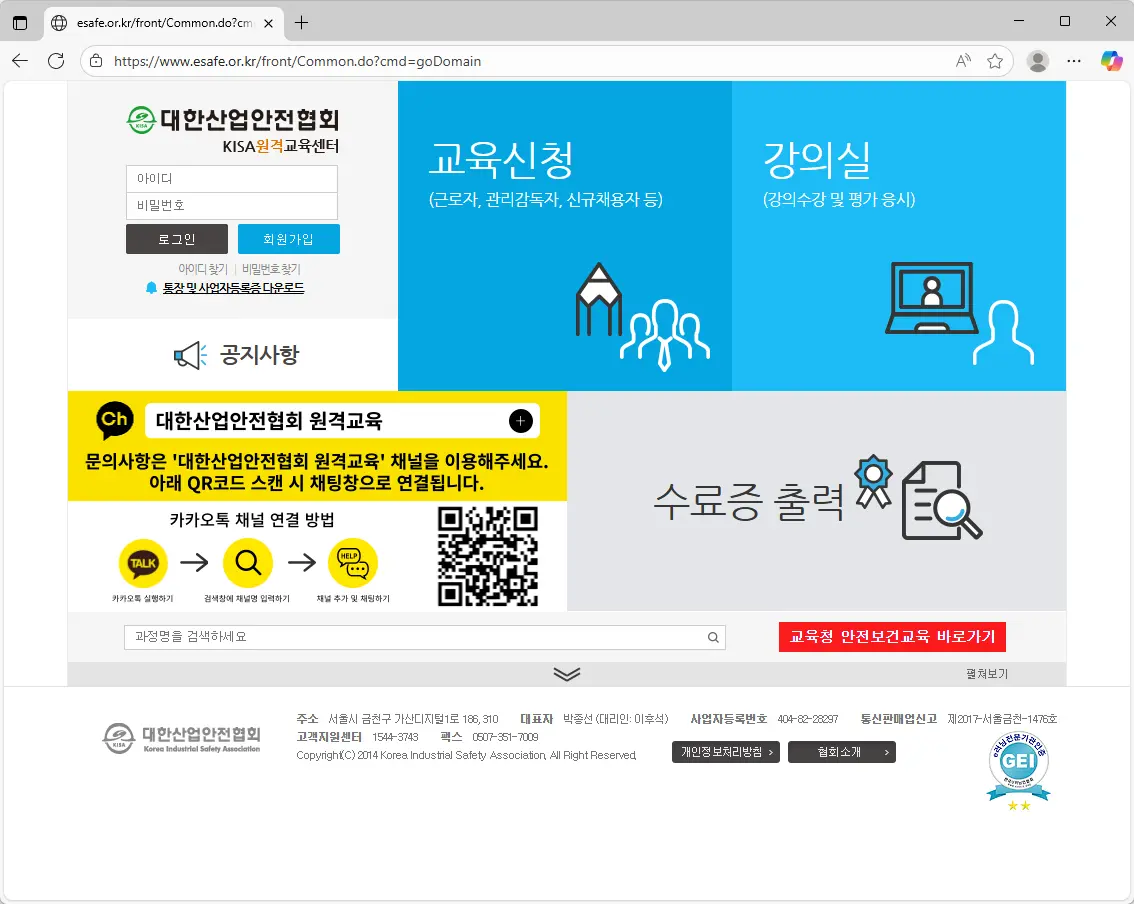Click 교육청 안전보건교육 바로가기 red button
1134x904 pixels.
pos(892,637)
